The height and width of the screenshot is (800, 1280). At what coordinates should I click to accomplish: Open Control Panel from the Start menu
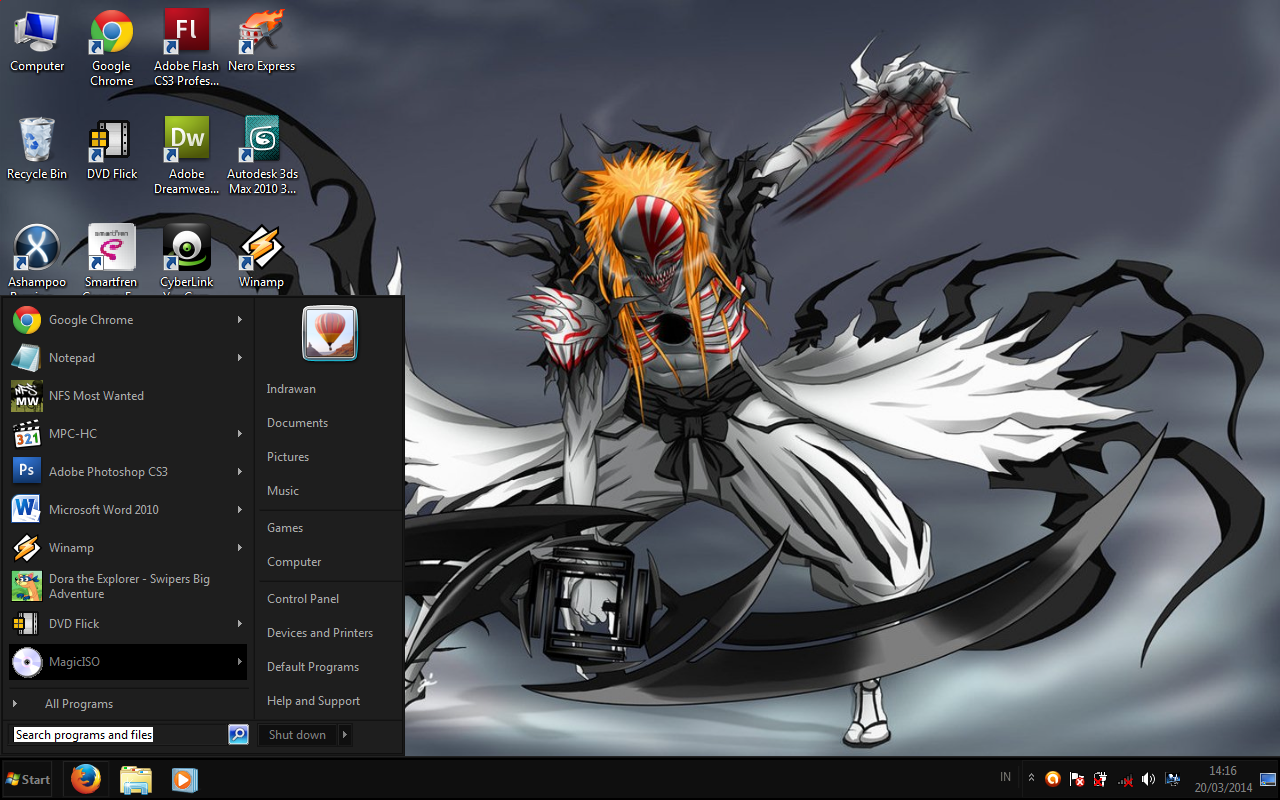(x=303, y=598)
